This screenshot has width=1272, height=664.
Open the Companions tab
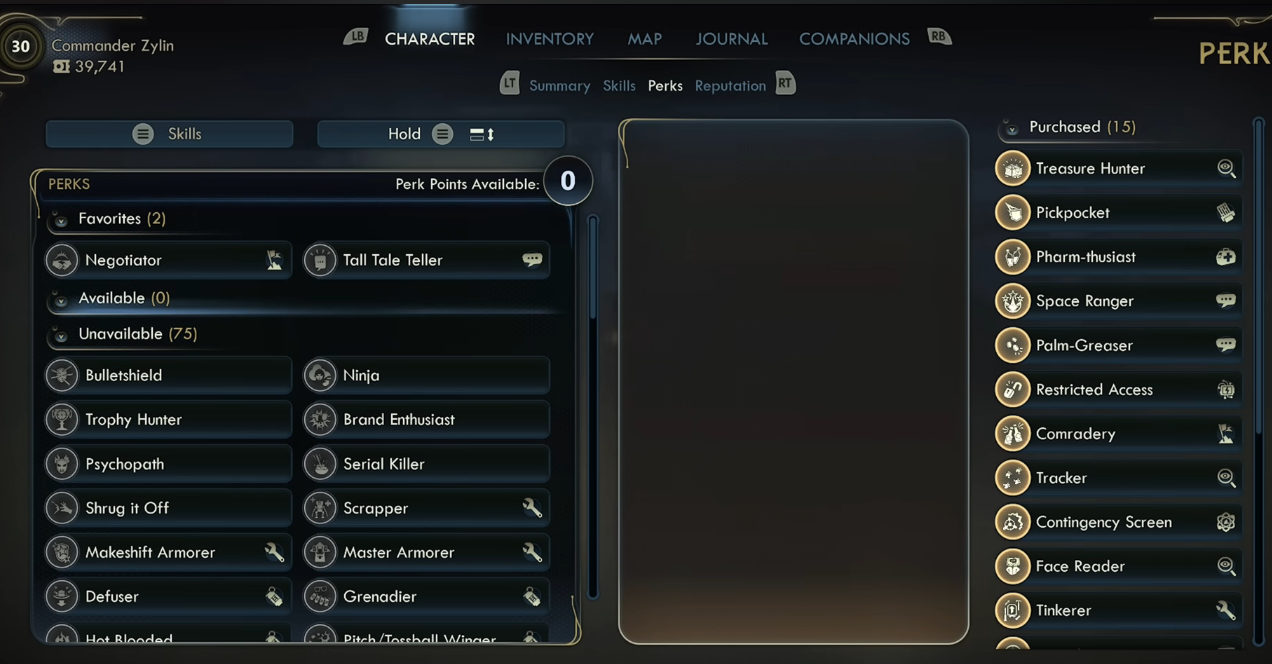(854, 39)
